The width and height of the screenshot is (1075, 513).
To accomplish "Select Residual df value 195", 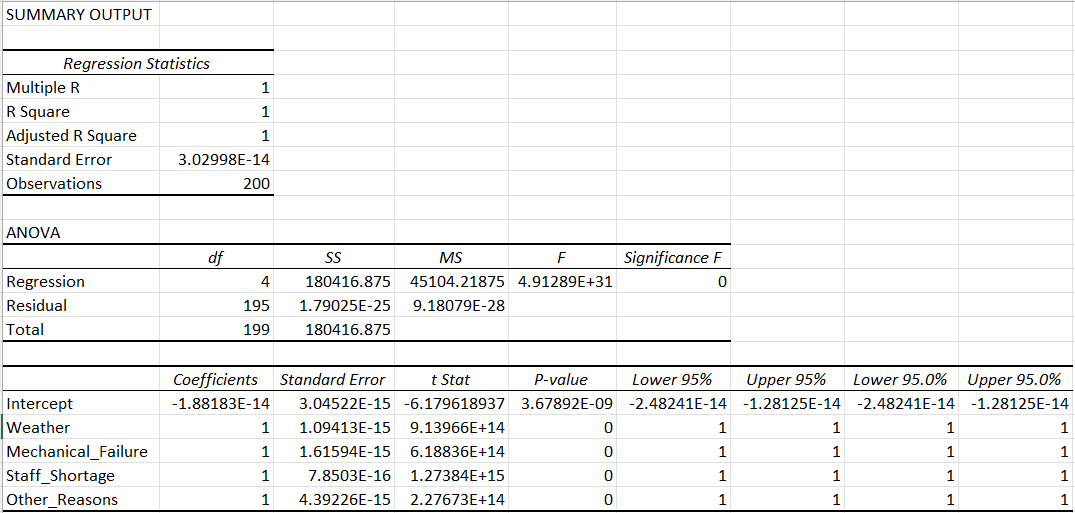I will 217,306.
